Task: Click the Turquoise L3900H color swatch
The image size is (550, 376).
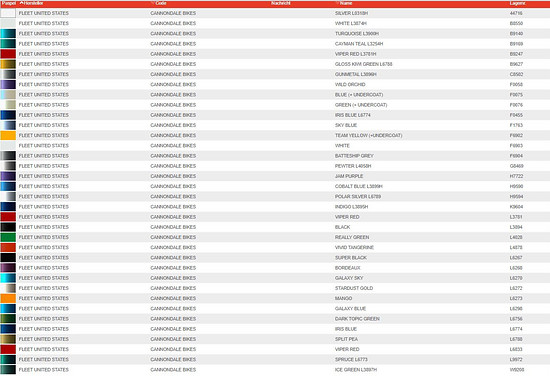Action: tap(8, 33)
